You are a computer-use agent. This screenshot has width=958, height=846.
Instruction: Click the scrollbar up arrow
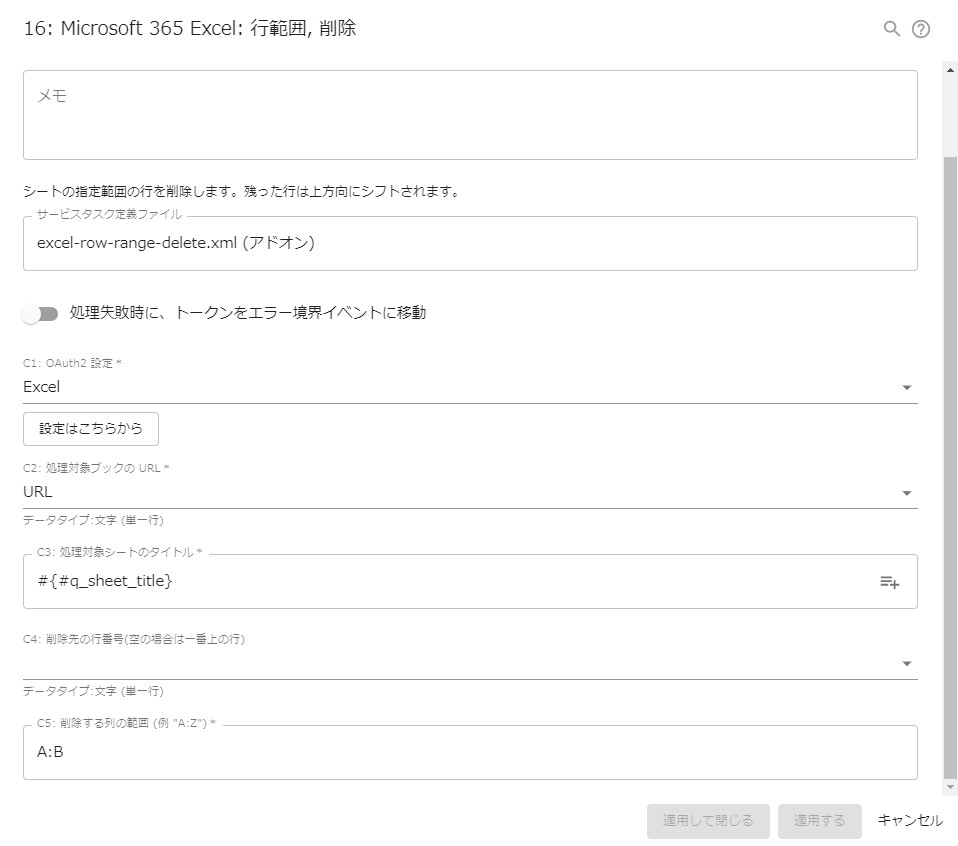tap(950, 71)
